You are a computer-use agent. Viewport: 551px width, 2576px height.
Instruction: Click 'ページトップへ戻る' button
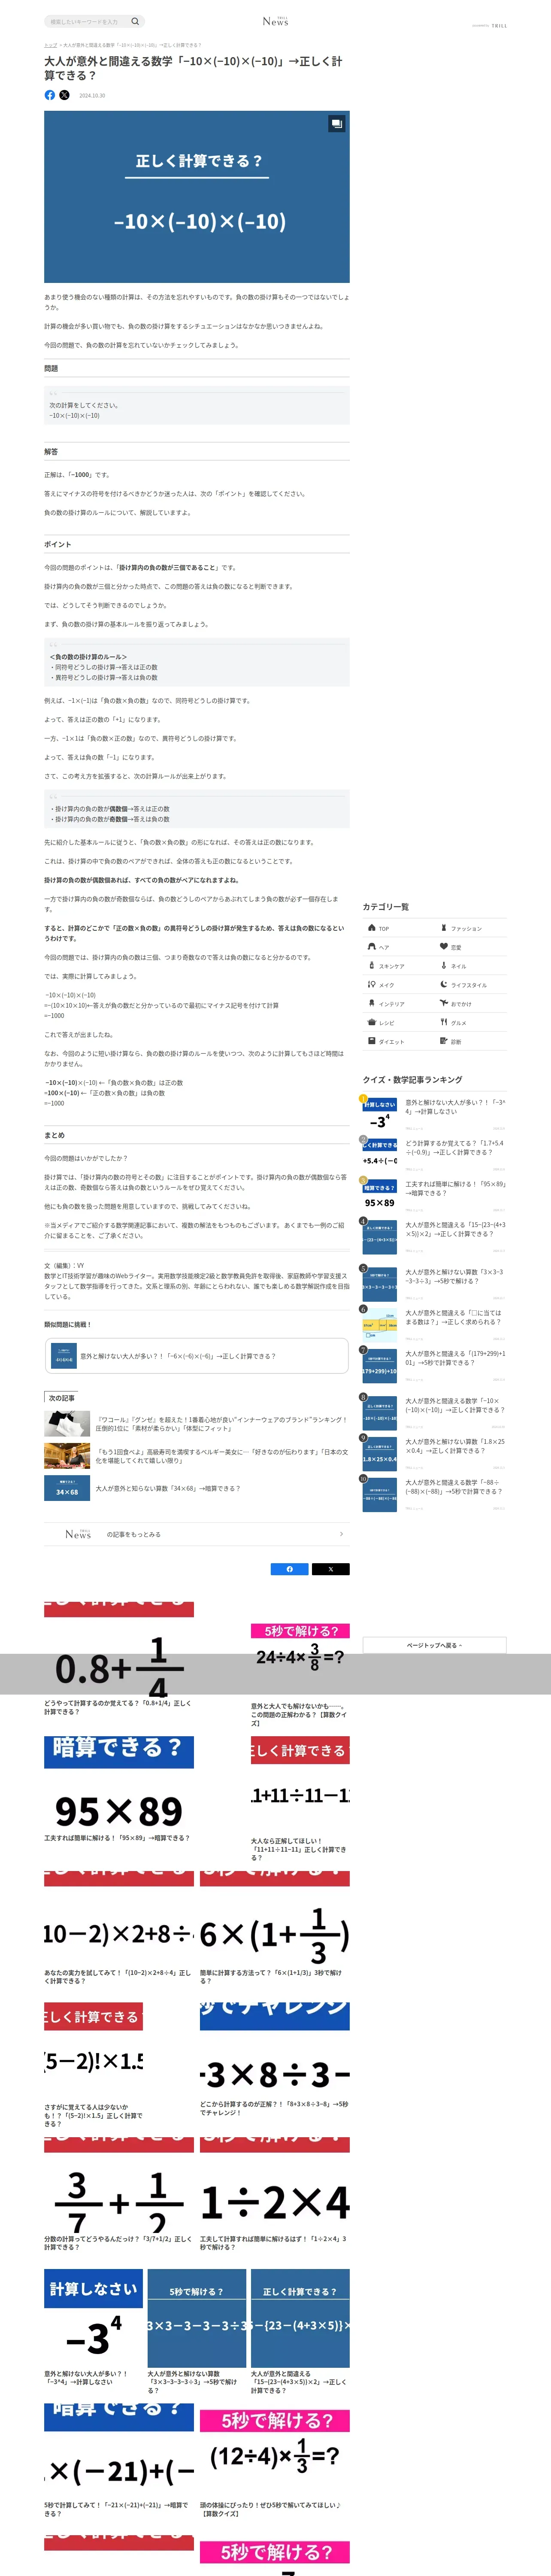[434, 1645]
